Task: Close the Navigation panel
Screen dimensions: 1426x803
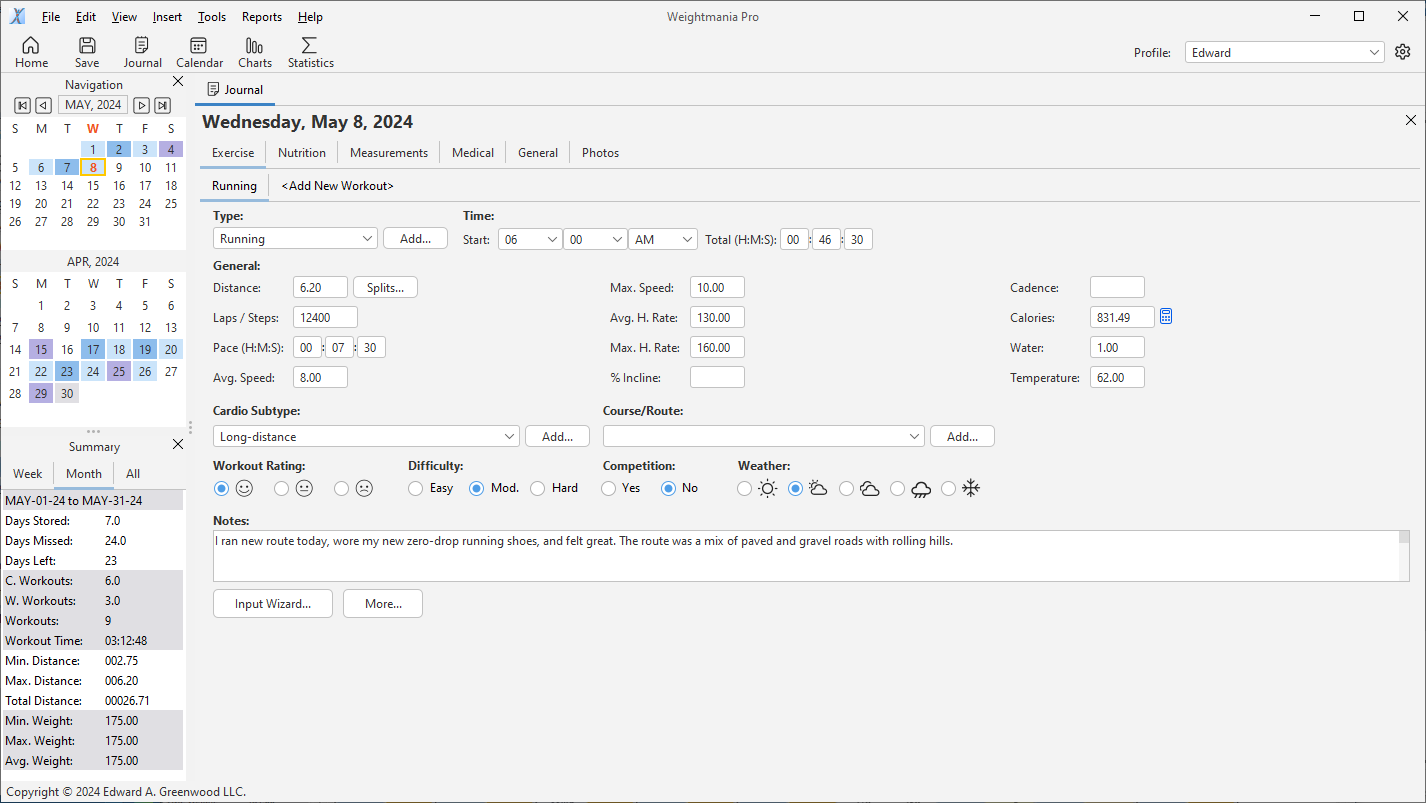Action: [x=178, y=82]
